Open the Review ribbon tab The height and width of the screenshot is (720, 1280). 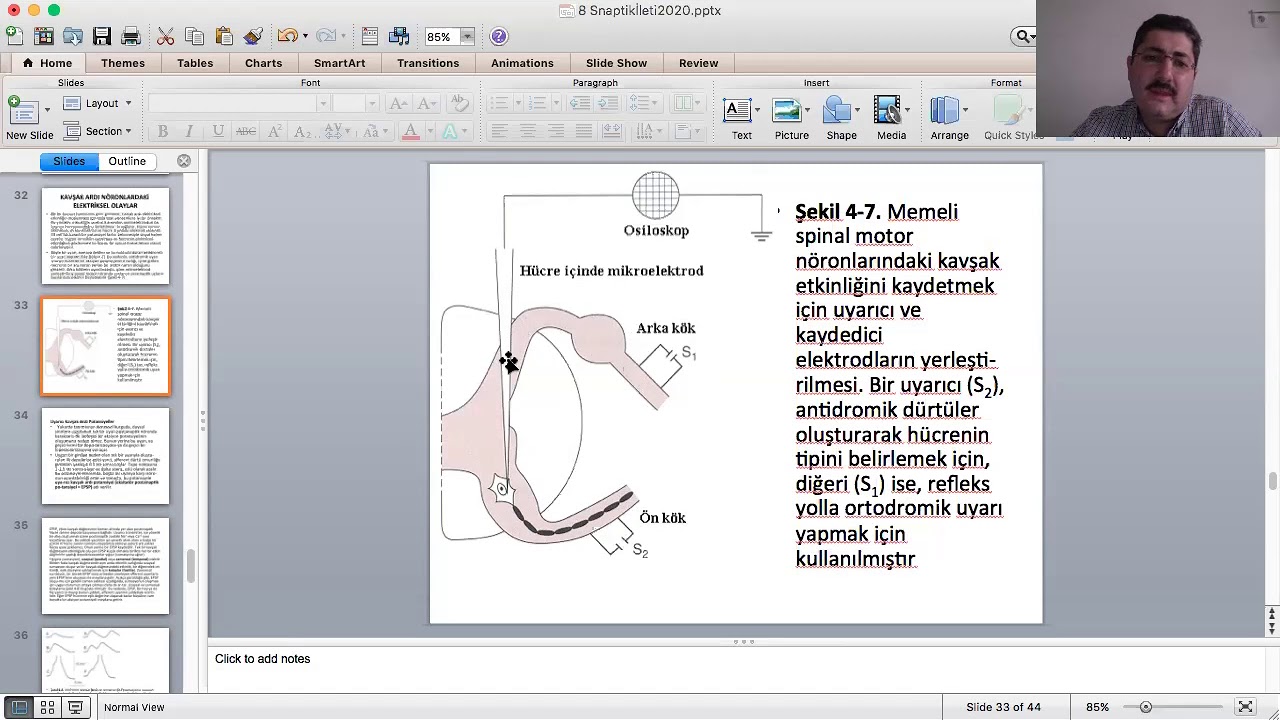[x=698, y=63]
